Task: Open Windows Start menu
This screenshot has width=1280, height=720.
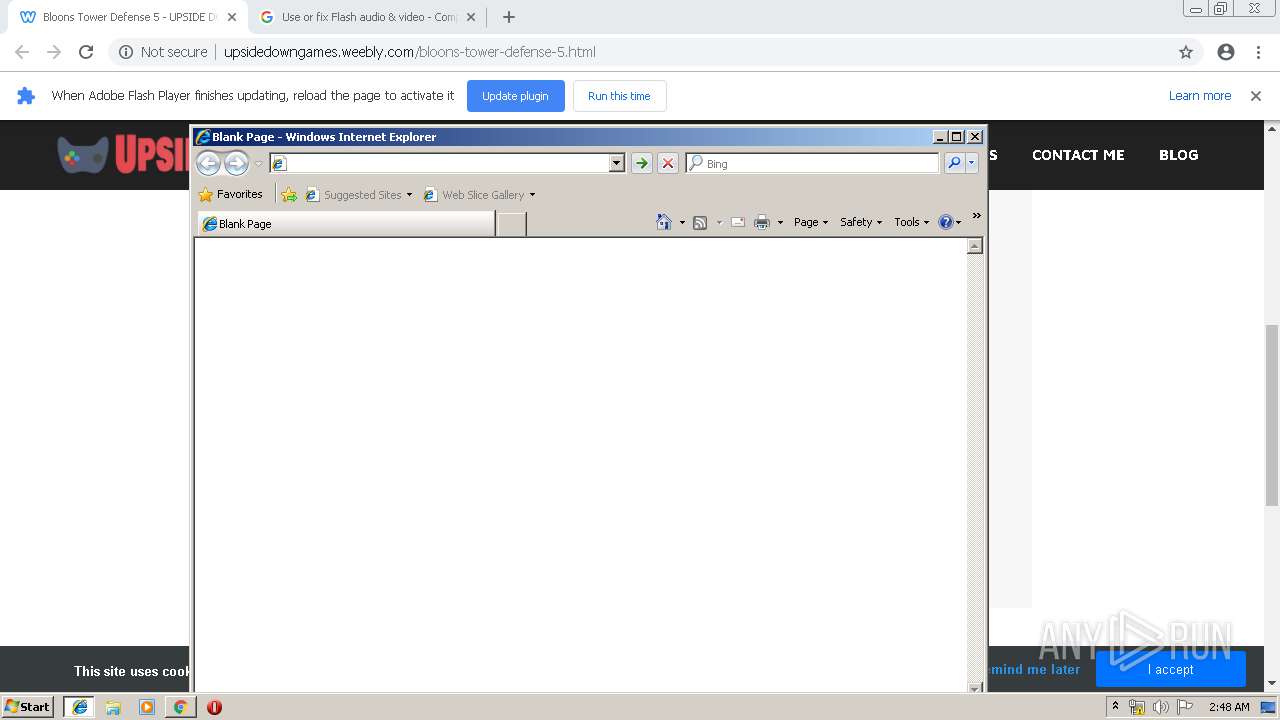Action: 27,707
